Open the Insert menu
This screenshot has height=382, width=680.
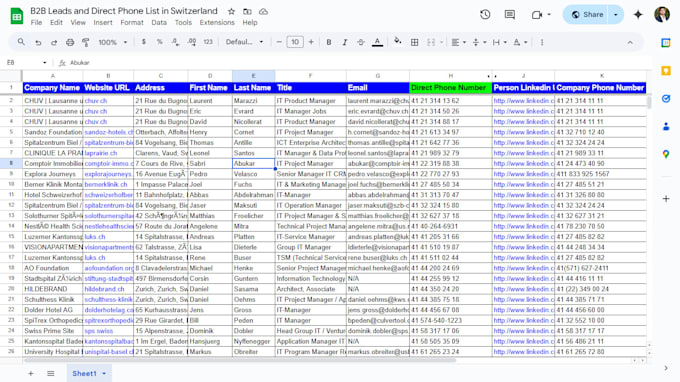103,23
